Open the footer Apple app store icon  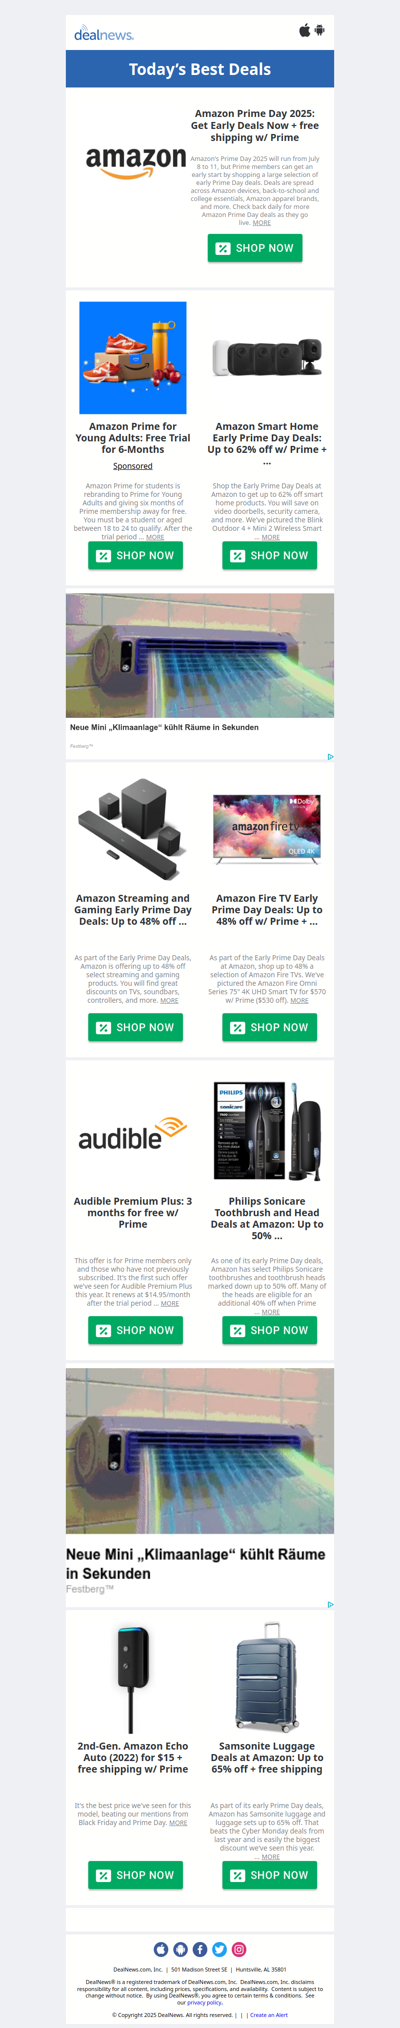(x=161, y=1949)
